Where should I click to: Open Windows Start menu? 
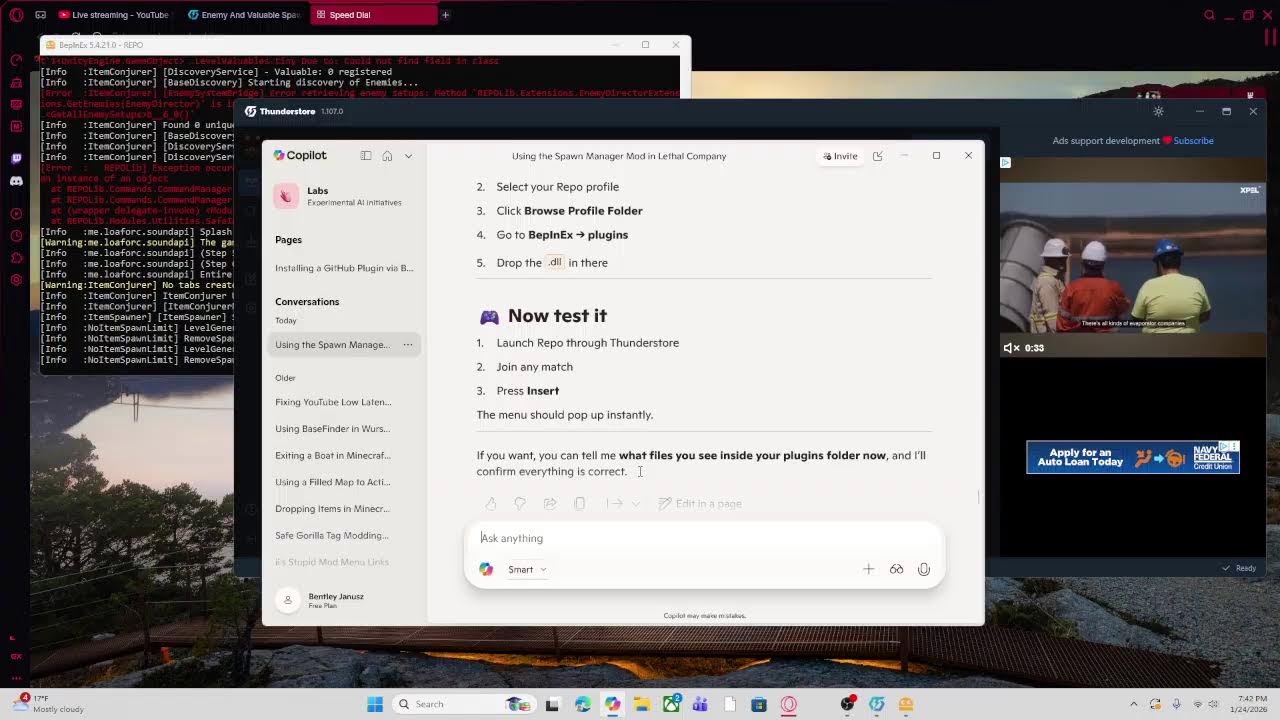[375, 704]
